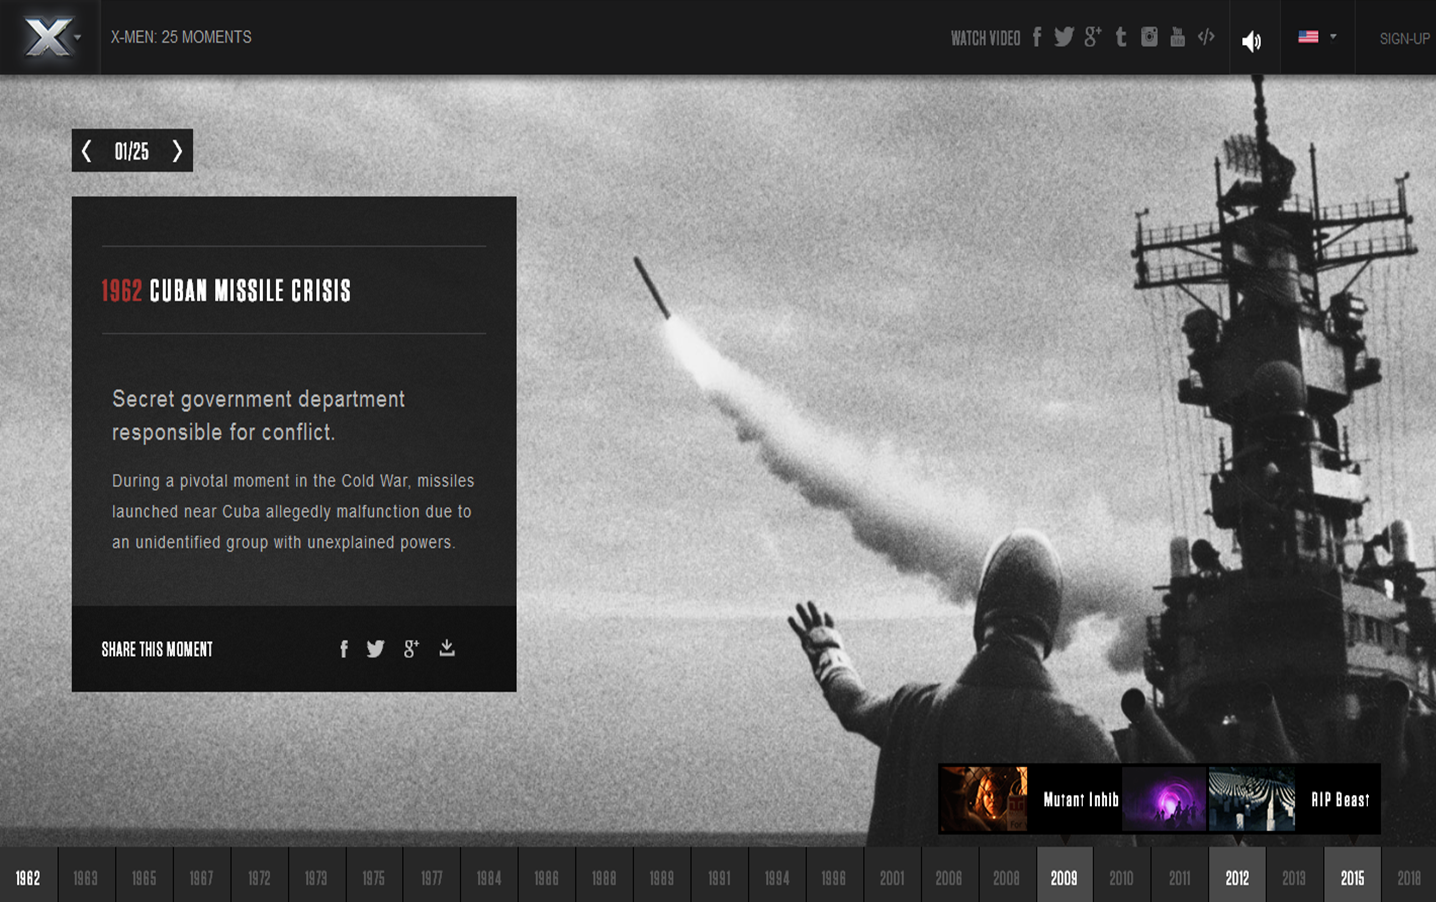Open the Instagram icon in the header
Image resolution: width=1436 pixels, height=902 pixels.
click(x=1149, y=38)
